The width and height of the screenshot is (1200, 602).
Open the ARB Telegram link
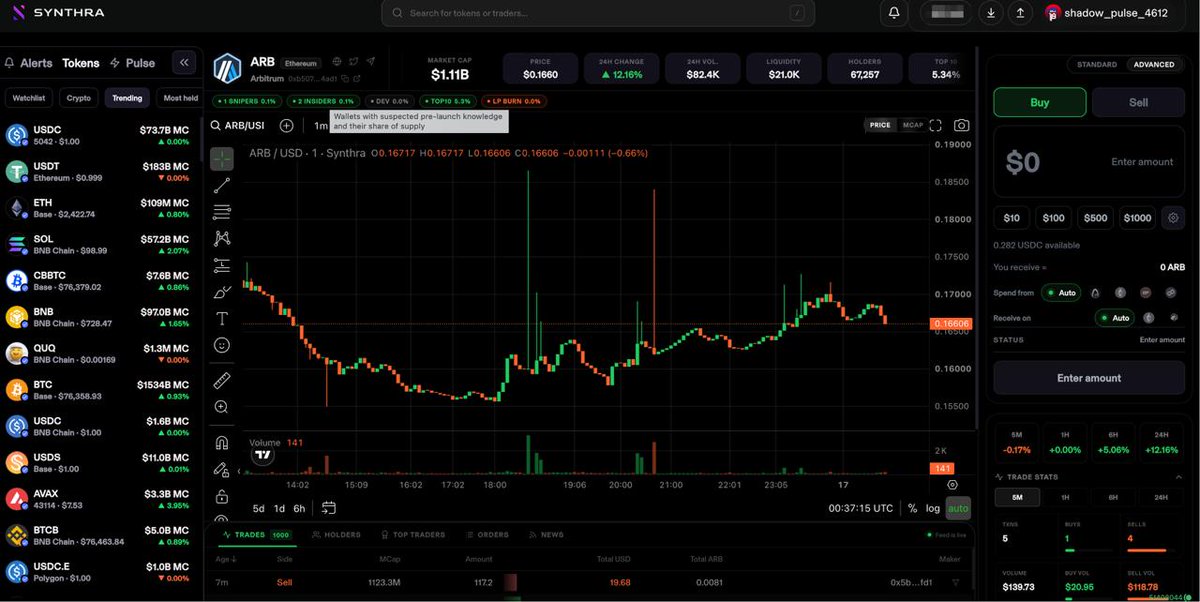tap(371, 62)
